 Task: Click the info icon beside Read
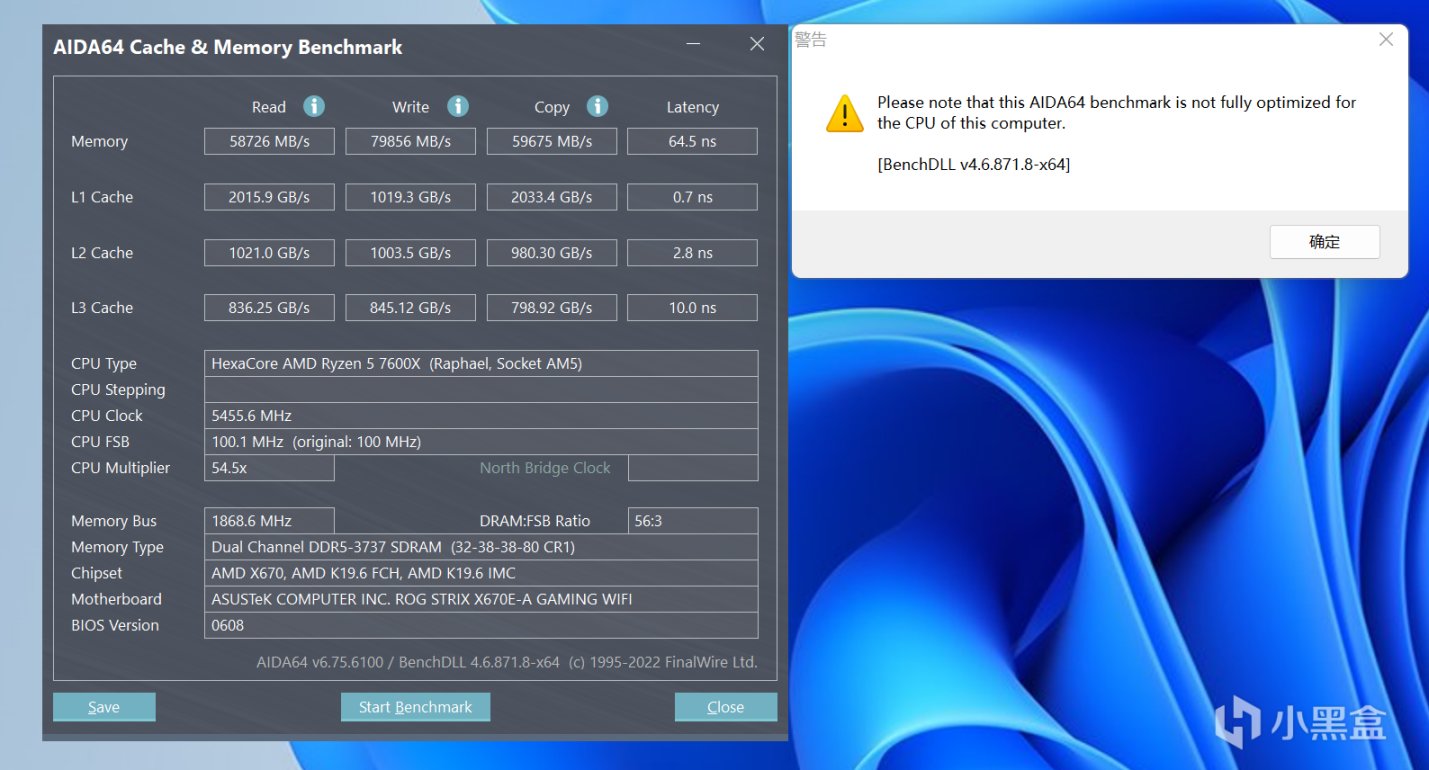(x=314, y=106)
